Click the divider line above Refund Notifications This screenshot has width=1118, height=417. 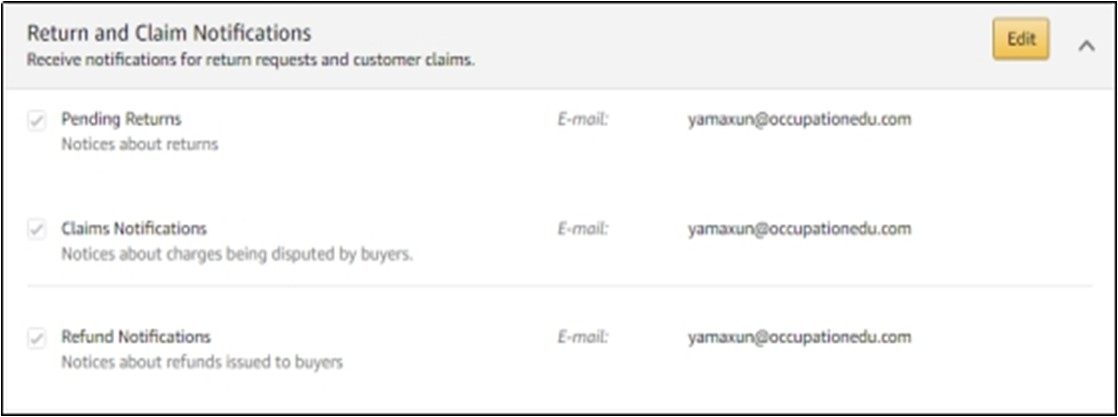(560, 287)
